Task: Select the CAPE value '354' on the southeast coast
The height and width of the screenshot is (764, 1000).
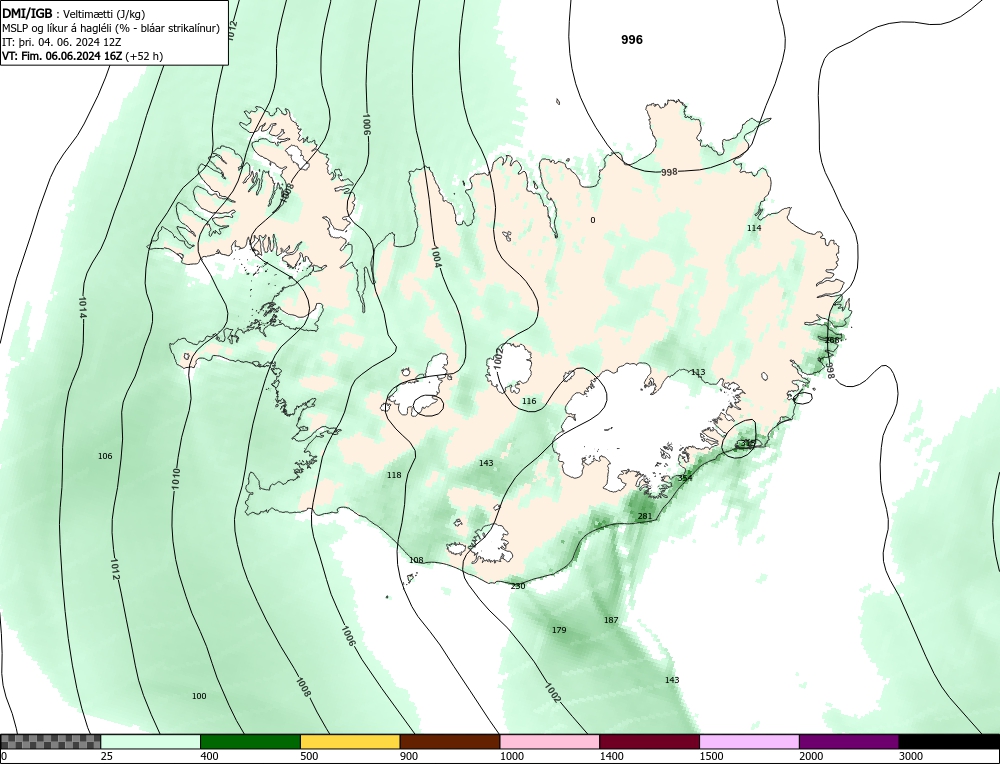Action: (685, 478)
